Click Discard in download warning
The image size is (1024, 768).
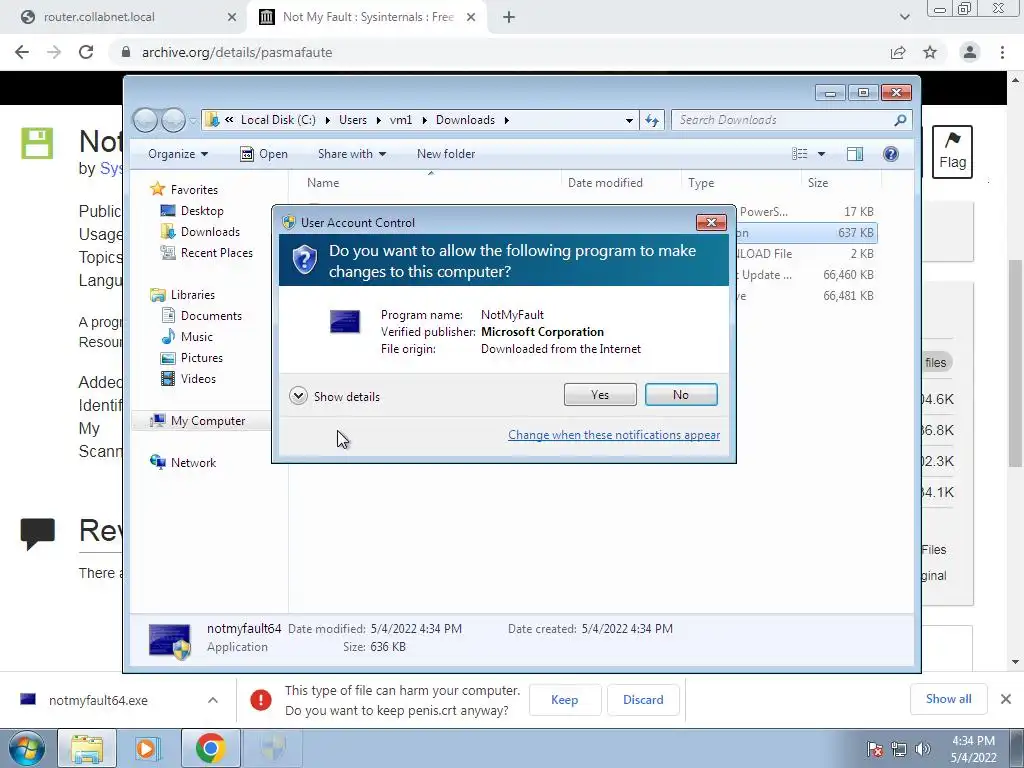click(643, 699)
